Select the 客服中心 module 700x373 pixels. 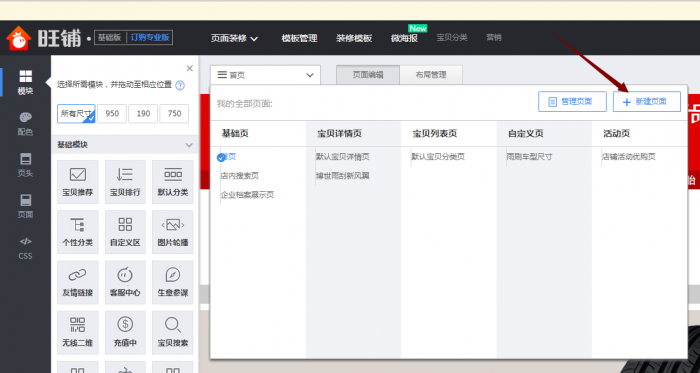(x=125, y=282)
